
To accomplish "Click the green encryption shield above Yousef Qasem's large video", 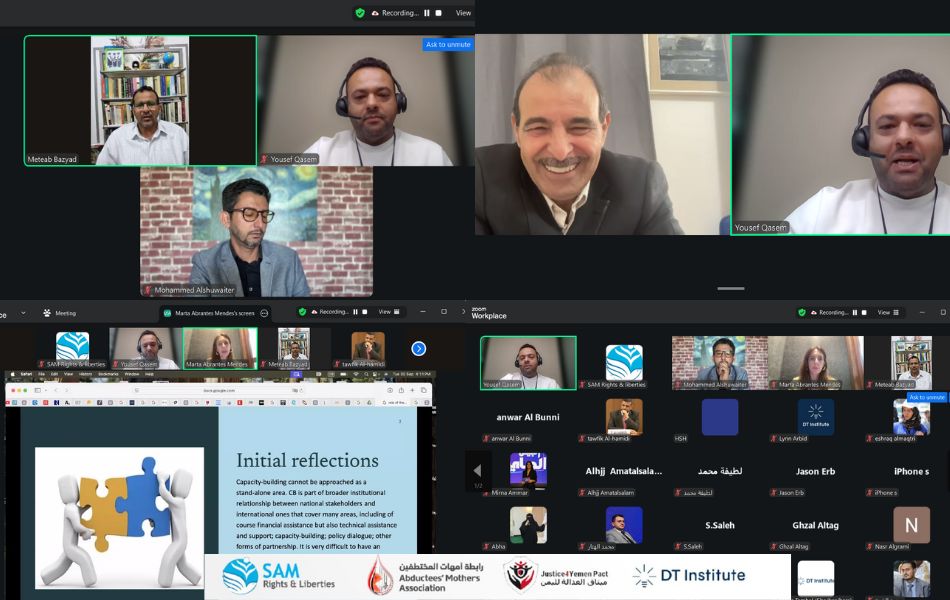I will [x=360, y=13].
